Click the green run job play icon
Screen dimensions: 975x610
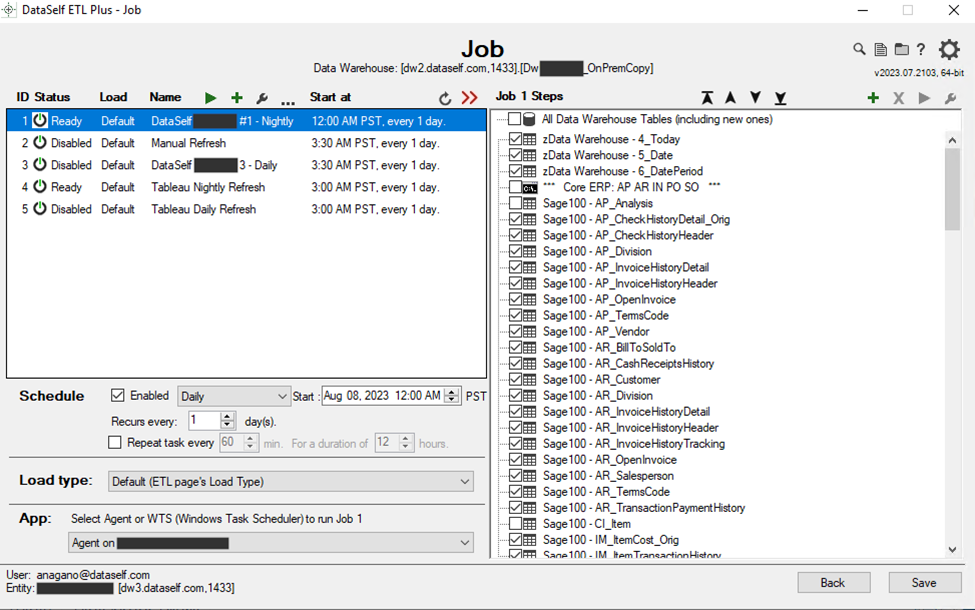pos(210,98)
